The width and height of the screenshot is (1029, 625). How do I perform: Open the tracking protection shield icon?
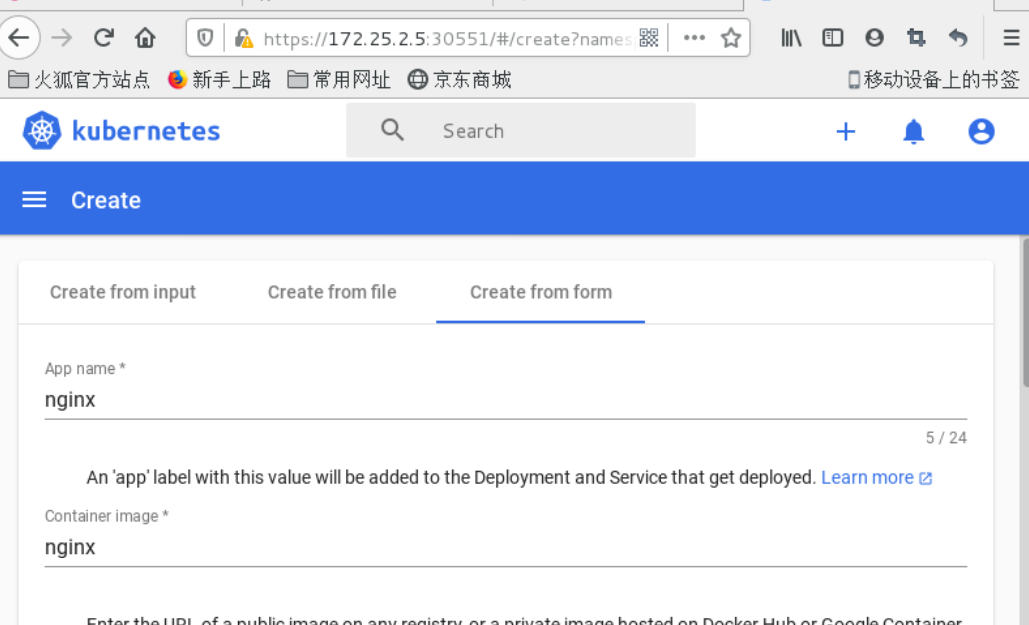pos(205,38)
